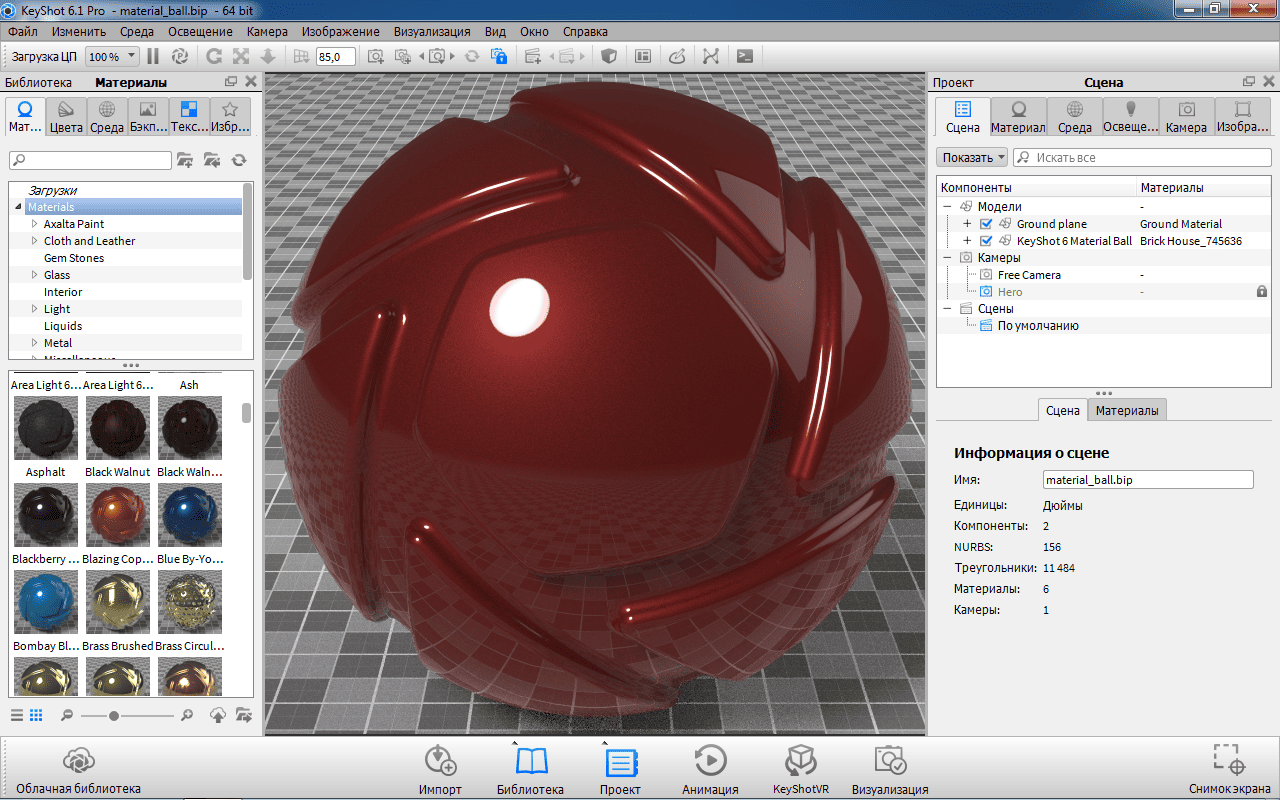
Task: Click the scene name field material_ball.bip
Action: [x=1148, y=480]
